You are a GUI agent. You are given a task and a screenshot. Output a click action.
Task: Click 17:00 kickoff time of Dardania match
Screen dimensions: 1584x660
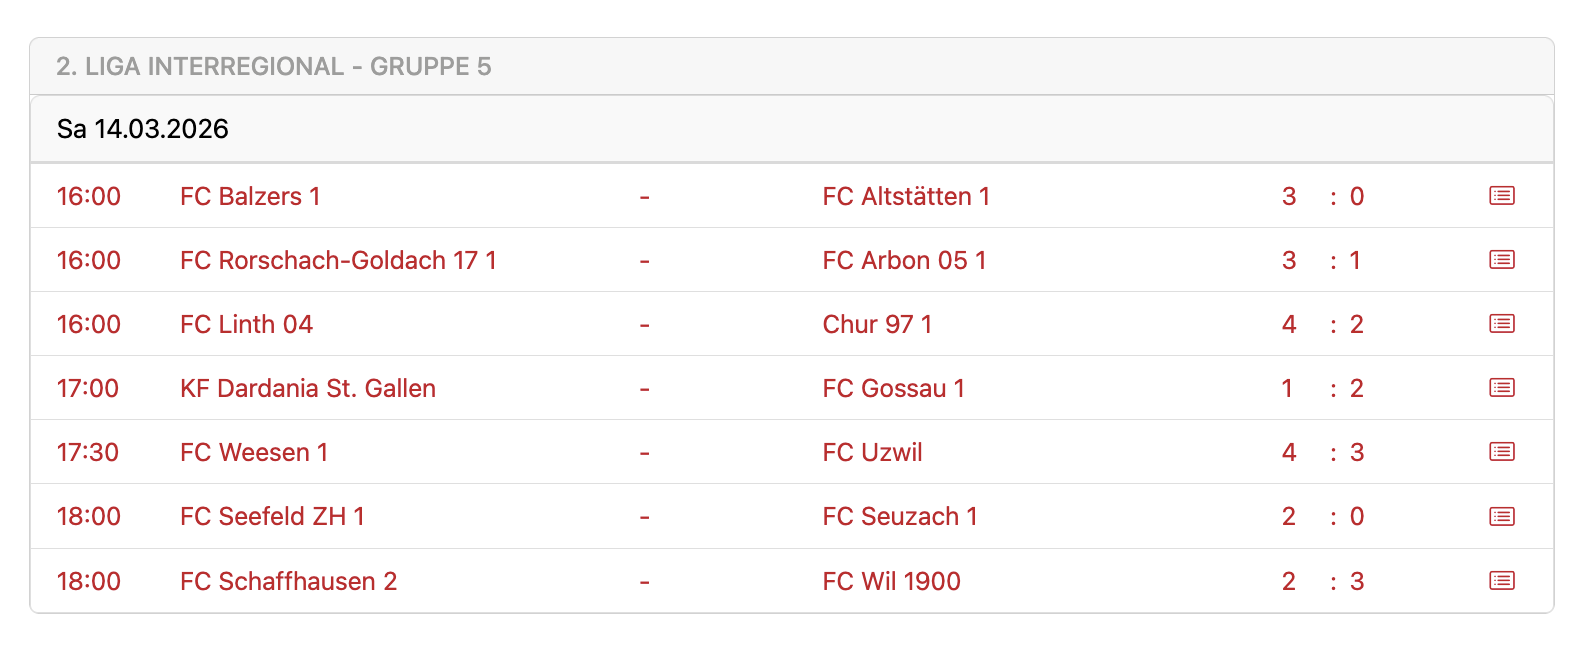[x=88, y=388]
